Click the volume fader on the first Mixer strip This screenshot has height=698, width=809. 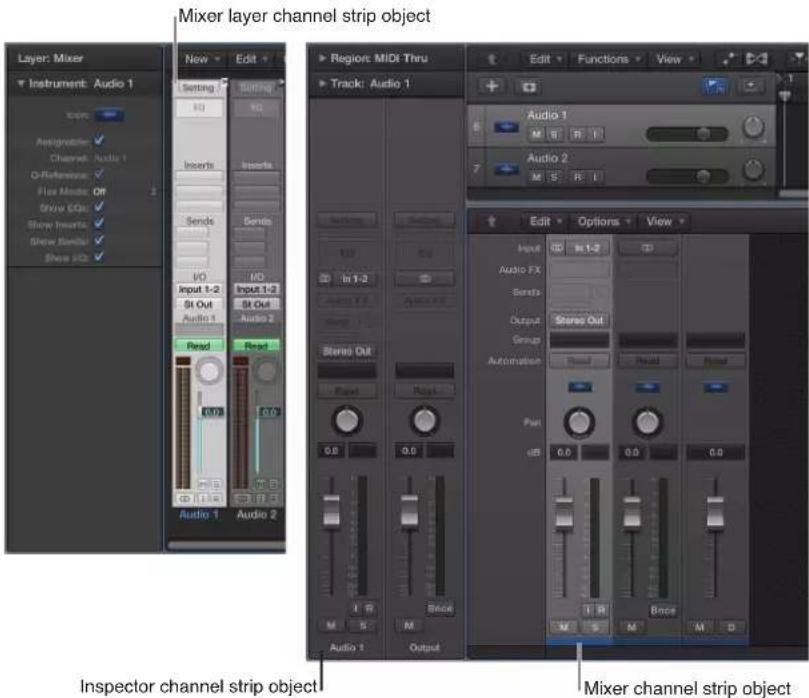click(x=564, y=512)
